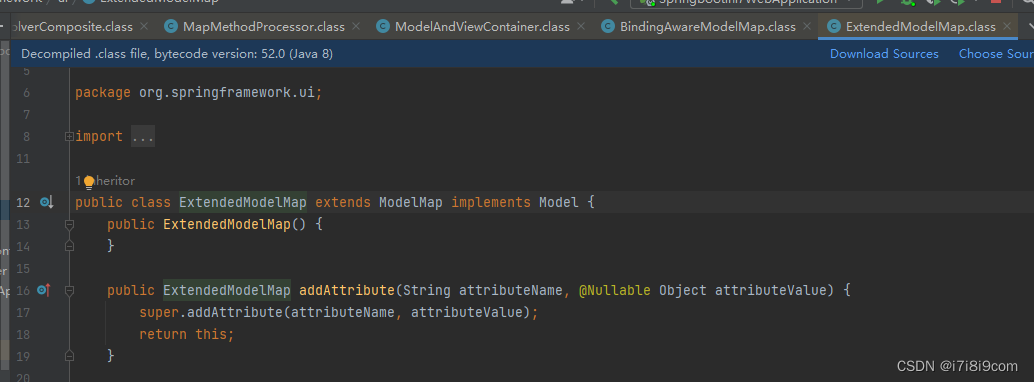Click line number 17 in the gutter
This screenshot has height=382, width=1034.
tap(22, 312)
